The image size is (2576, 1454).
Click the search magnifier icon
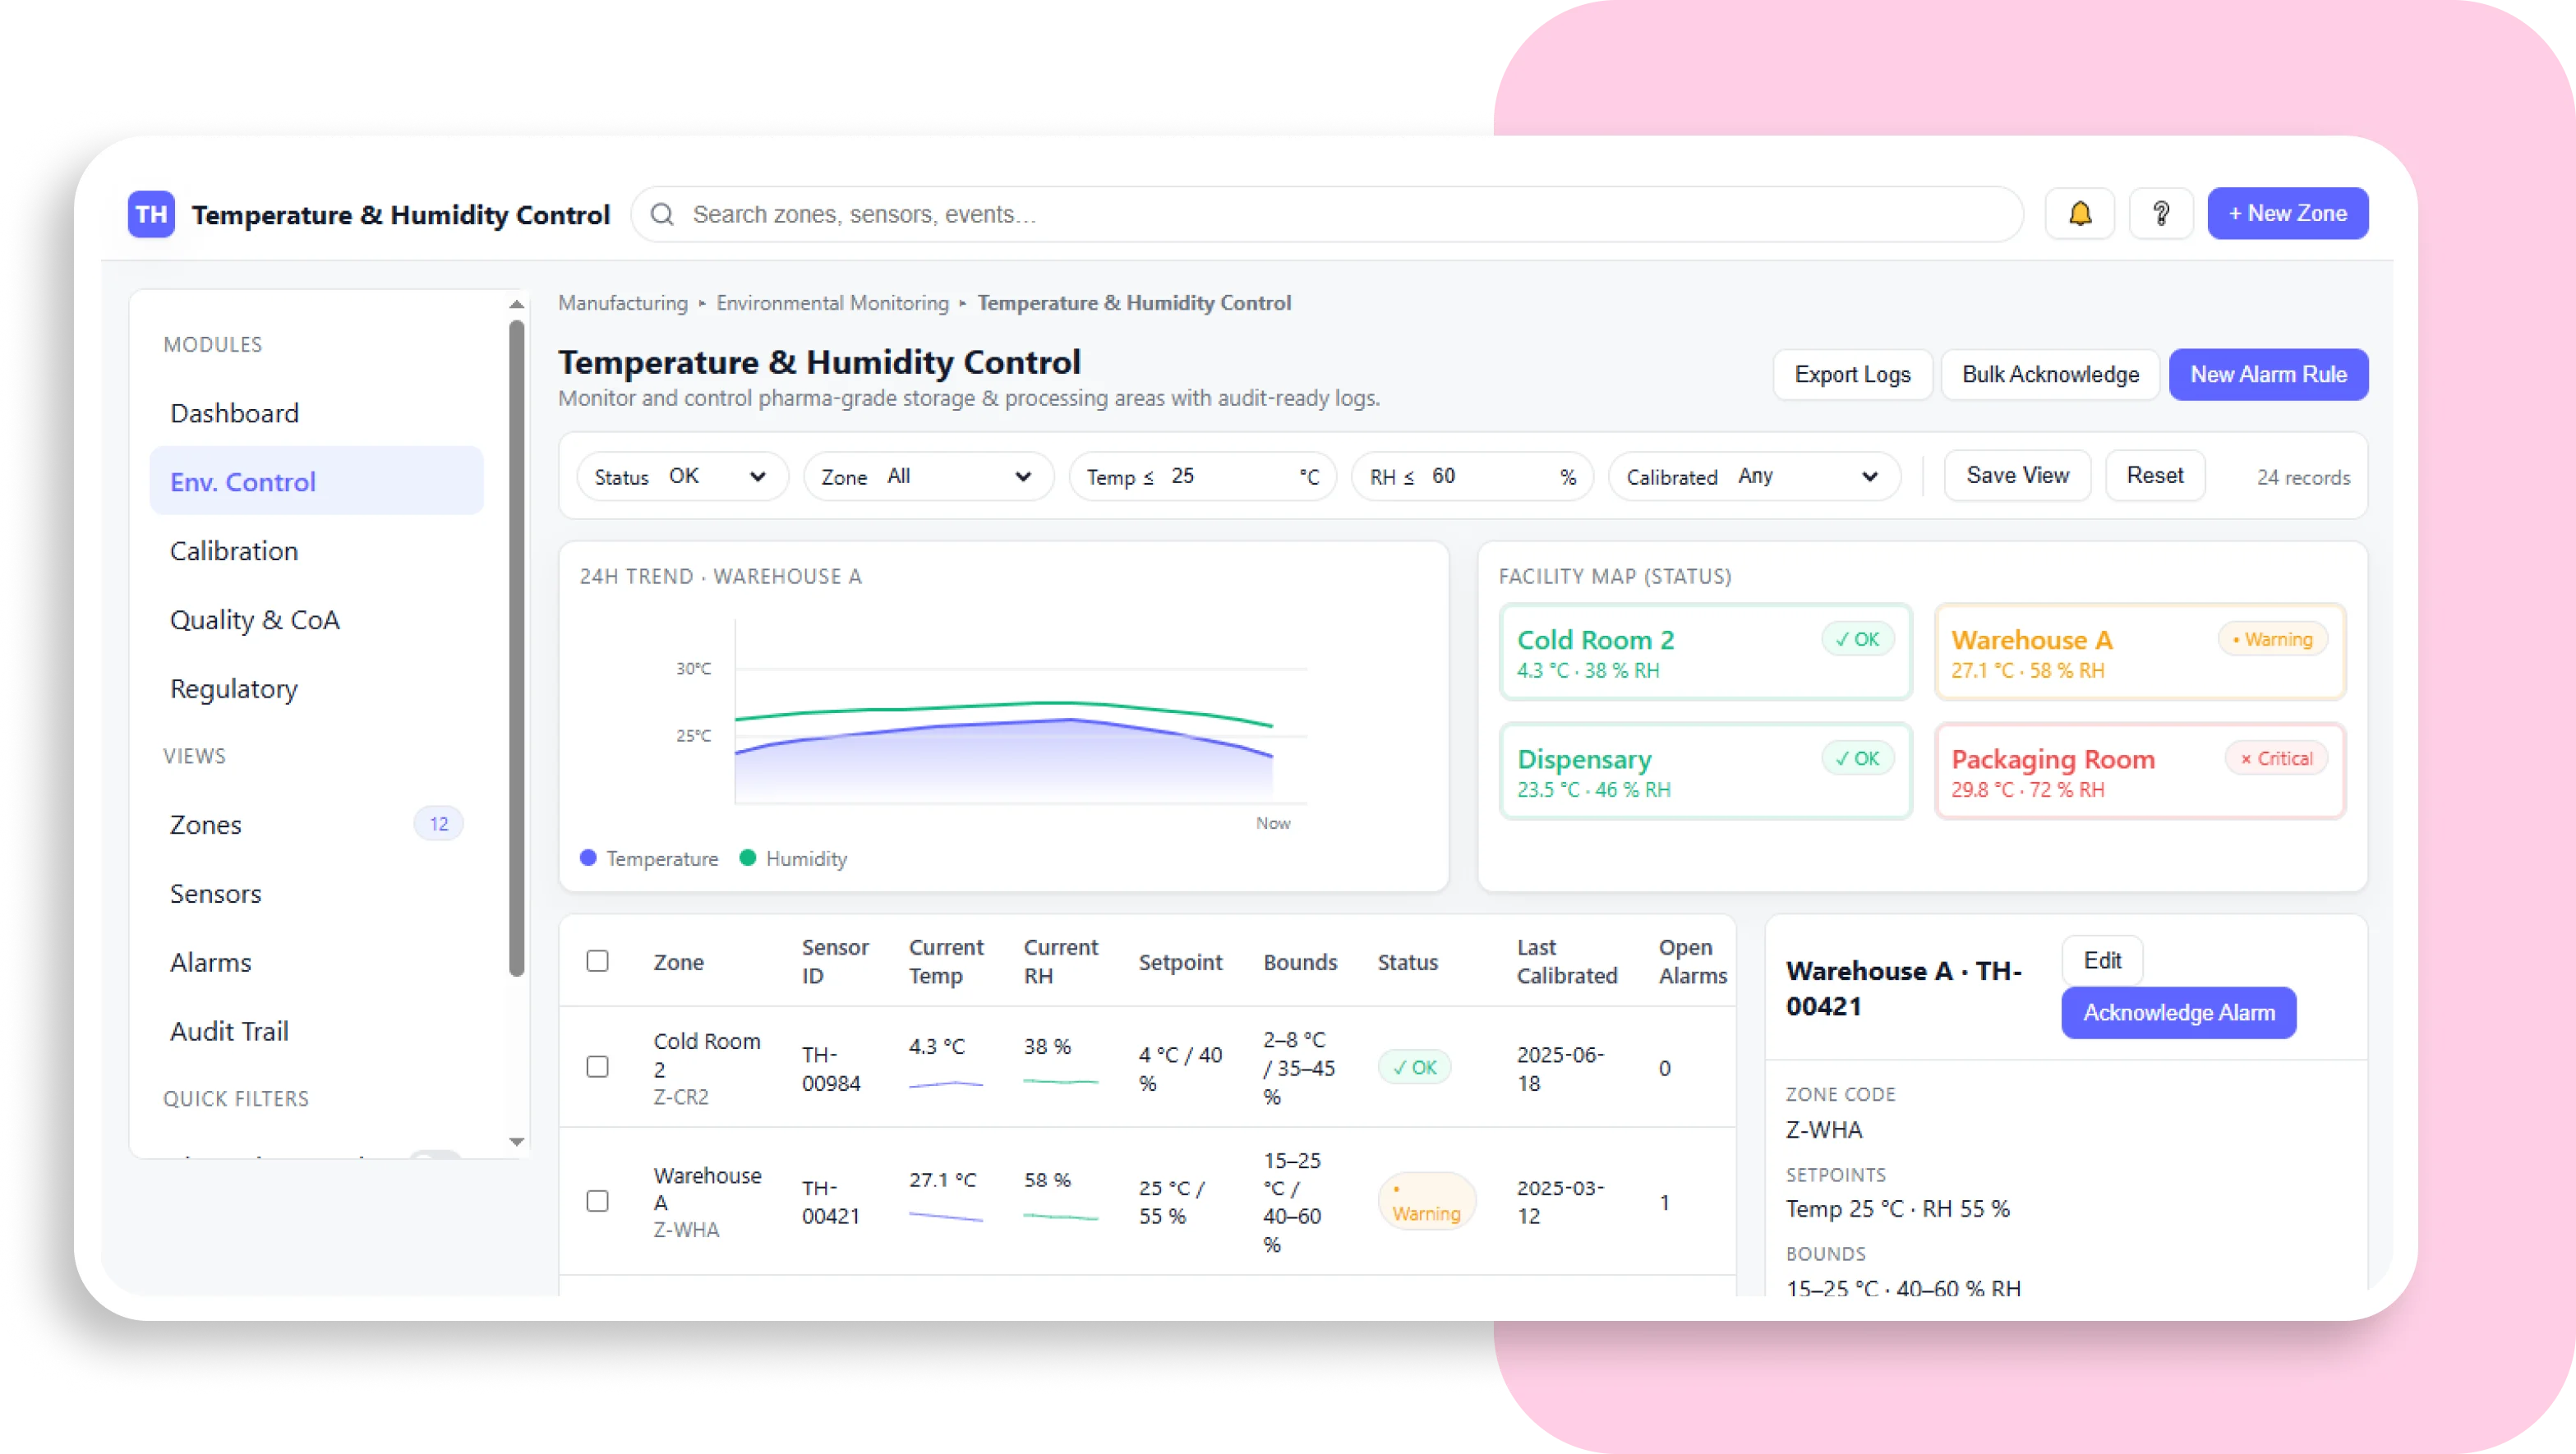coord(662,214)
